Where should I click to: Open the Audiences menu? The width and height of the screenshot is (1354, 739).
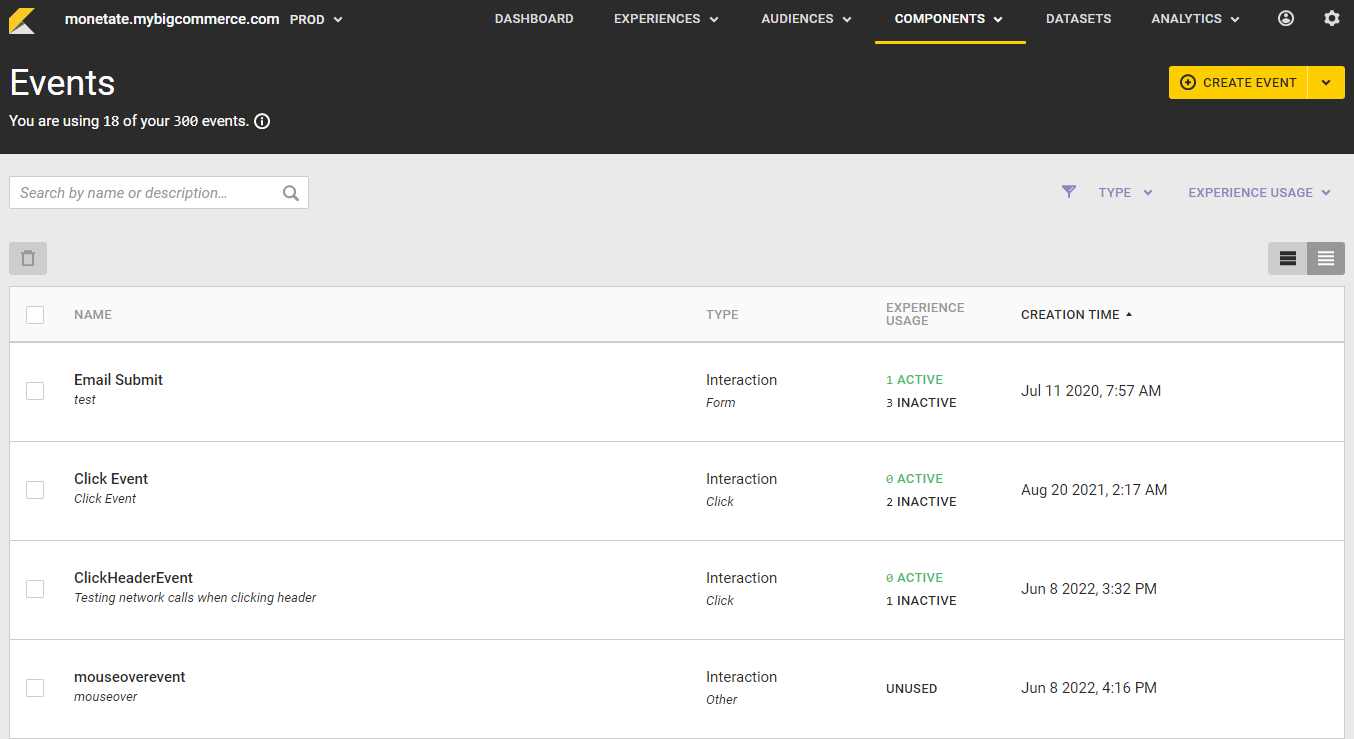point(807,19)
